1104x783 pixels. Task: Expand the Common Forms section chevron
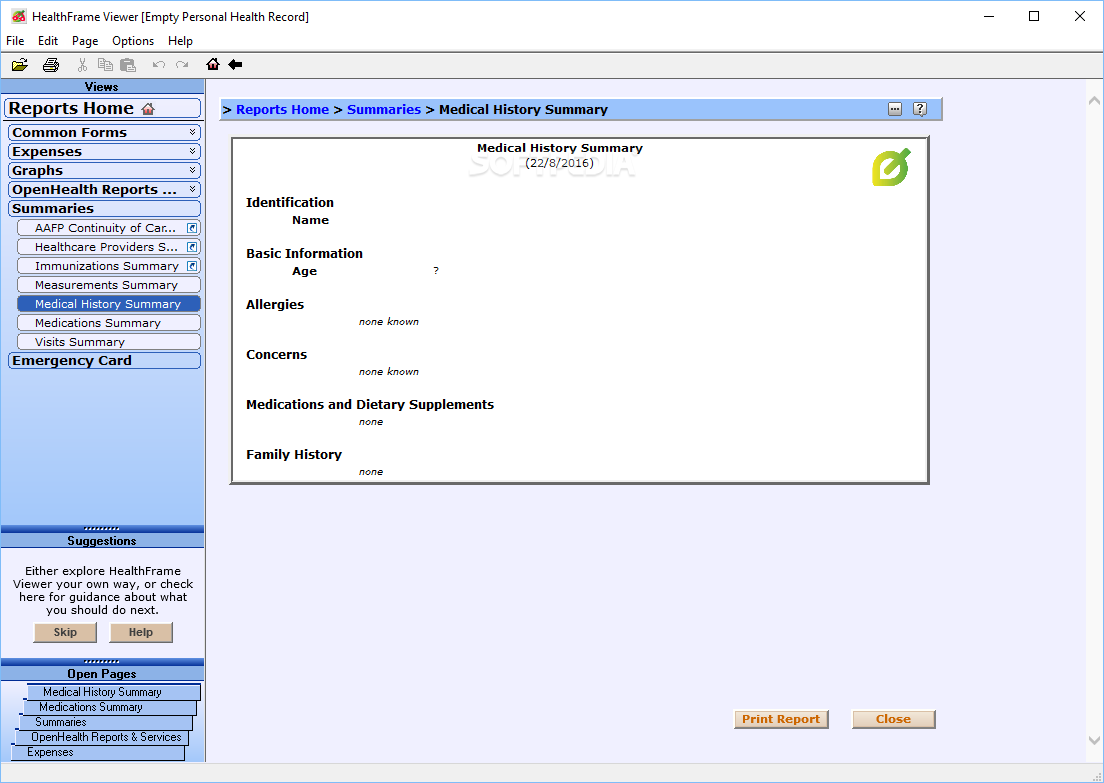point(192,132)
